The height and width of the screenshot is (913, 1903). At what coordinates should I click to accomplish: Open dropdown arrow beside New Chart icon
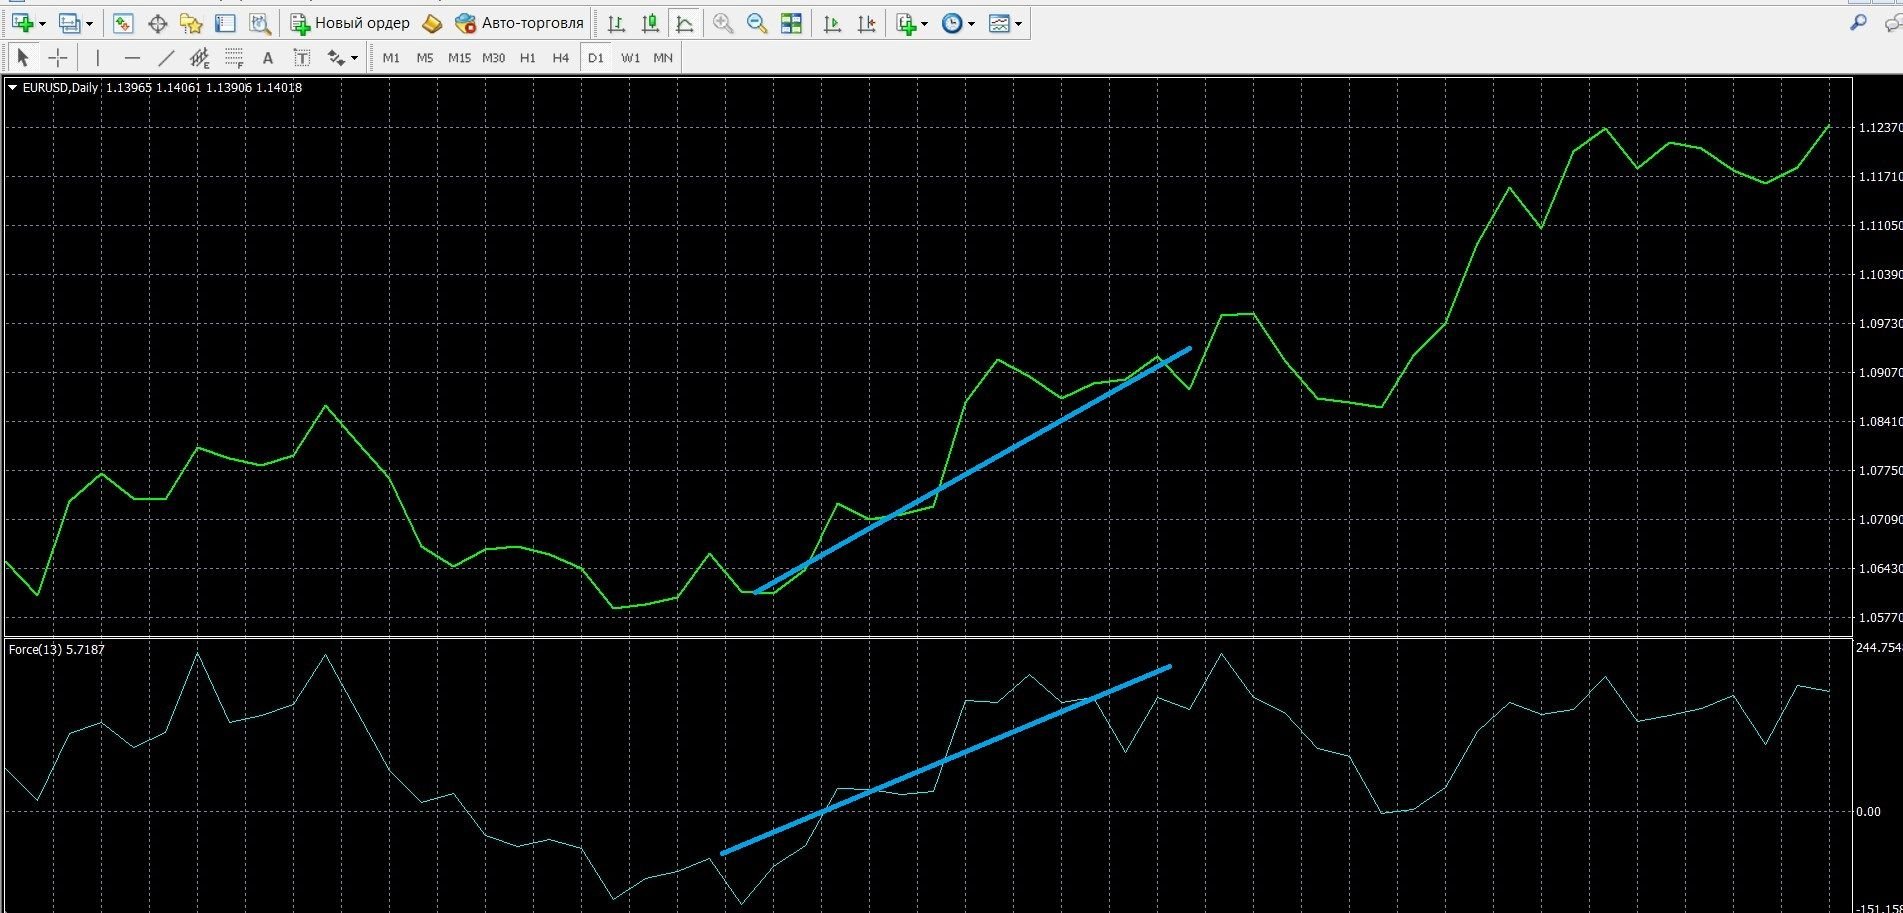(x=42, y=24)
